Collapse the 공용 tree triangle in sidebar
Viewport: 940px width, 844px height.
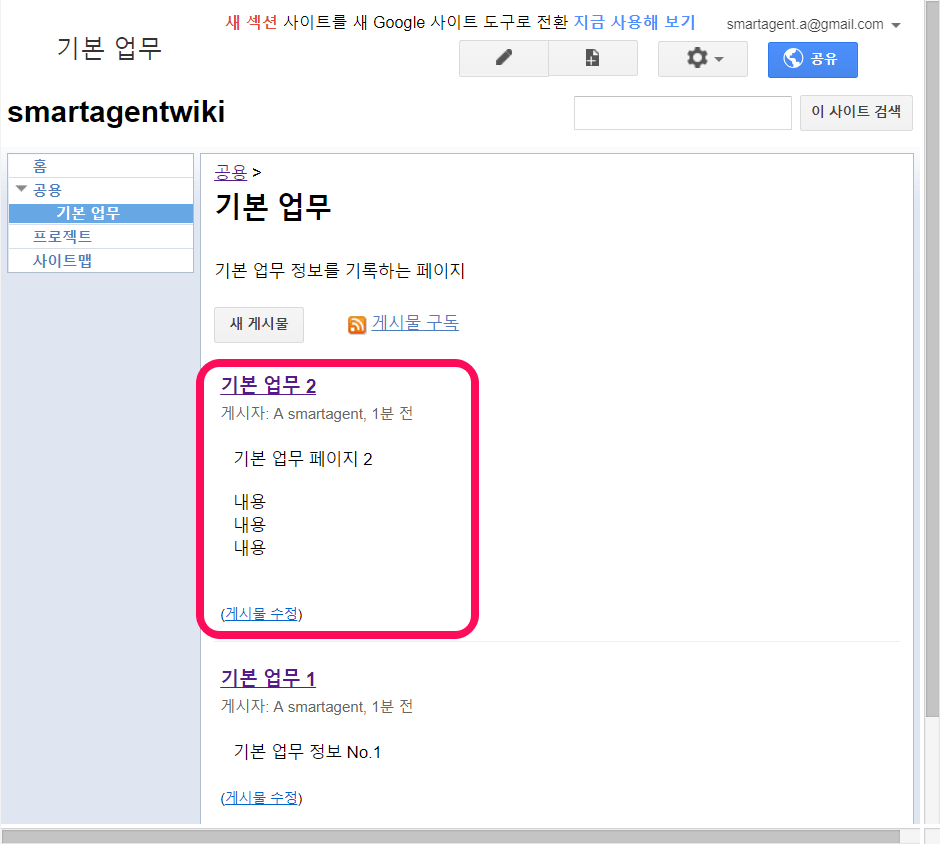tap(21, 189)
